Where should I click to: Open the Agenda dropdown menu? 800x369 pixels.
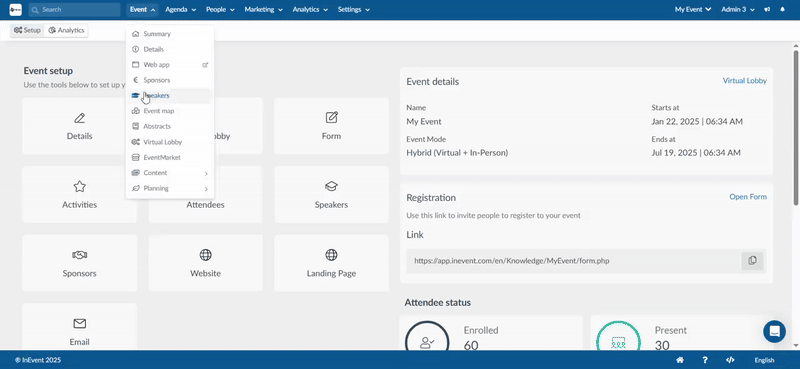[181, 10]
